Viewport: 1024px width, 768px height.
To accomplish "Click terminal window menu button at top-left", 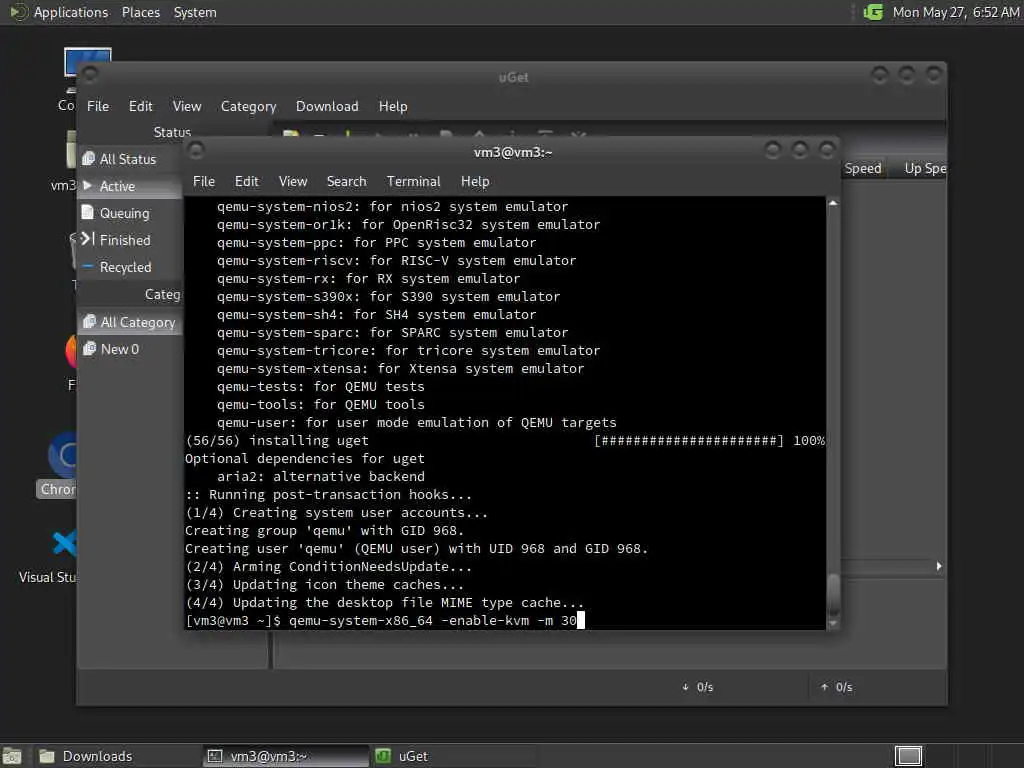I will (x=196, y=151).
